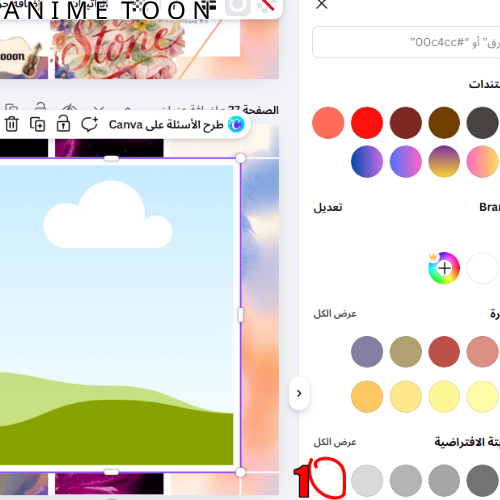This screenshot has height=500, width=500.
Task: Pick the white swatch beside rainbow plus
Action: 483,268
